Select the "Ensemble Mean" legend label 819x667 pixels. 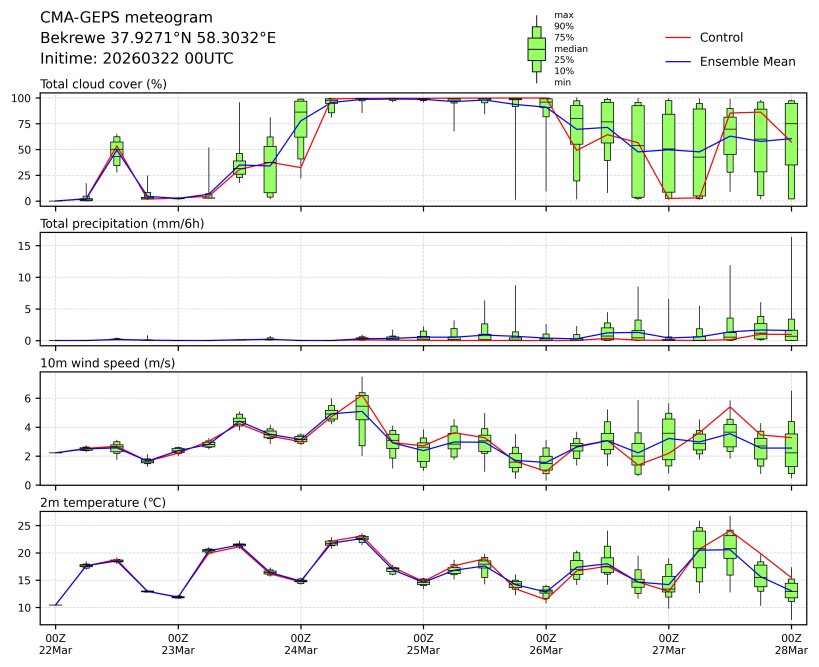click(748, 62)
